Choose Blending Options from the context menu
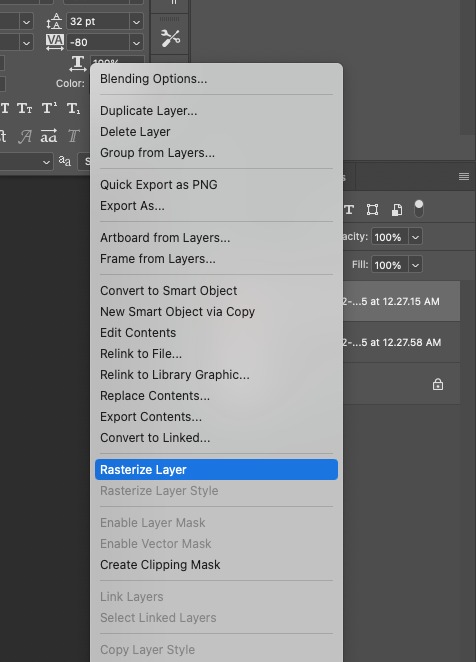476x662 pixels. click(216, 79)
